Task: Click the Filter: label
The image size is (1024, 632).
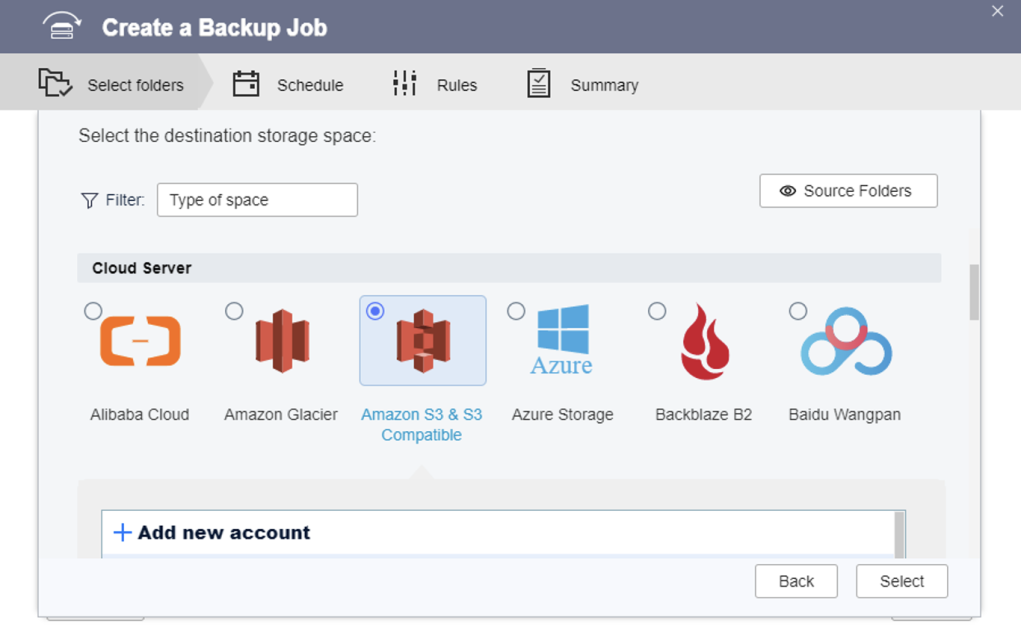Action: 125,200
